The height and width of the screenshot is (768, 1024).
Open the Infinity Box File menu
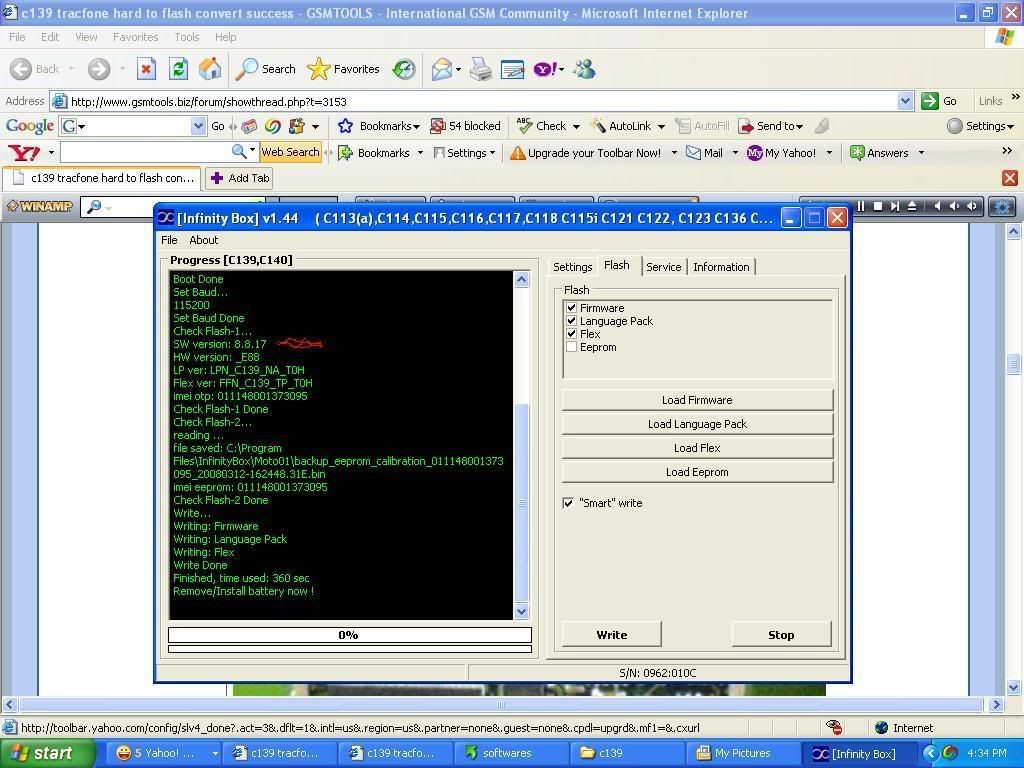click(169, 240)
